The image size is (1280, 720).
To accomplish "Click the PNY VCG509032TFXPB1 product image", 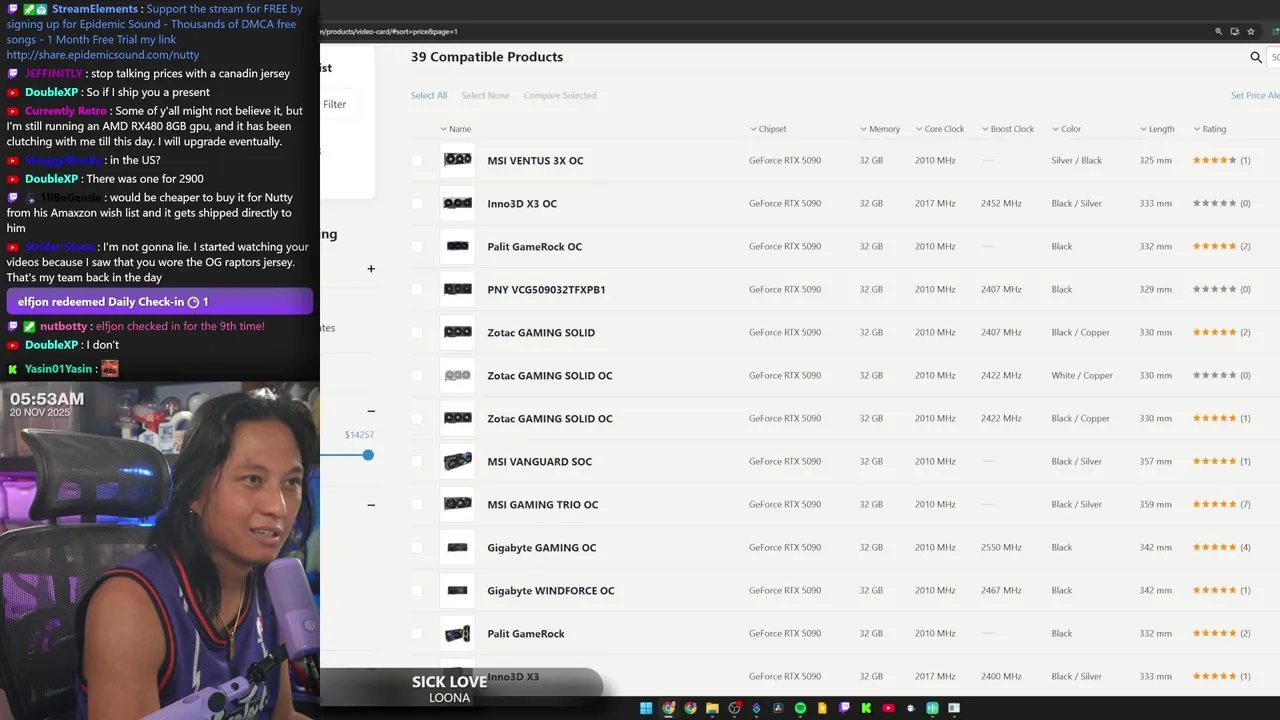I will (x=457, y=289).
